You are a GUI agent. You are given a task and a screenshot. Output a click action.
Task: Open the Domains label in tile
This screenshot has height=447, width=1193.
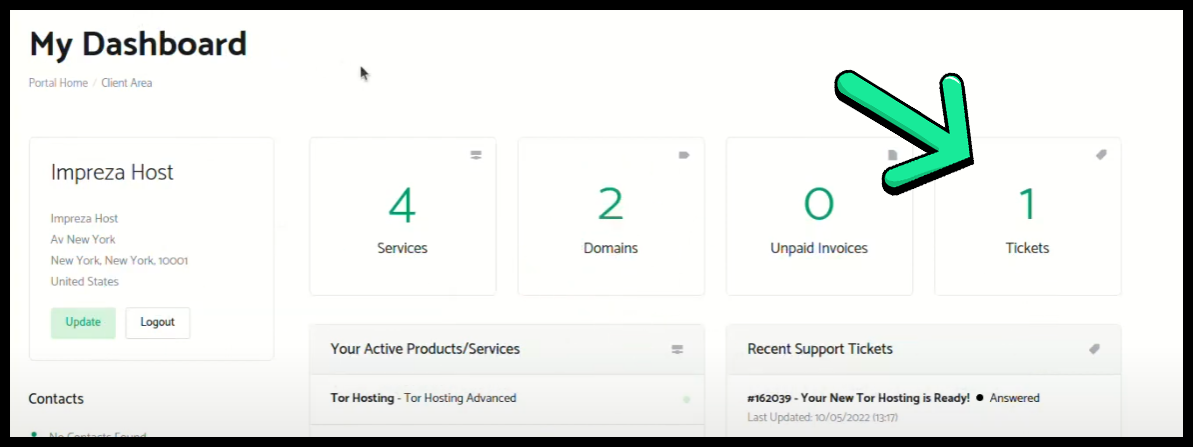(610, 248)
